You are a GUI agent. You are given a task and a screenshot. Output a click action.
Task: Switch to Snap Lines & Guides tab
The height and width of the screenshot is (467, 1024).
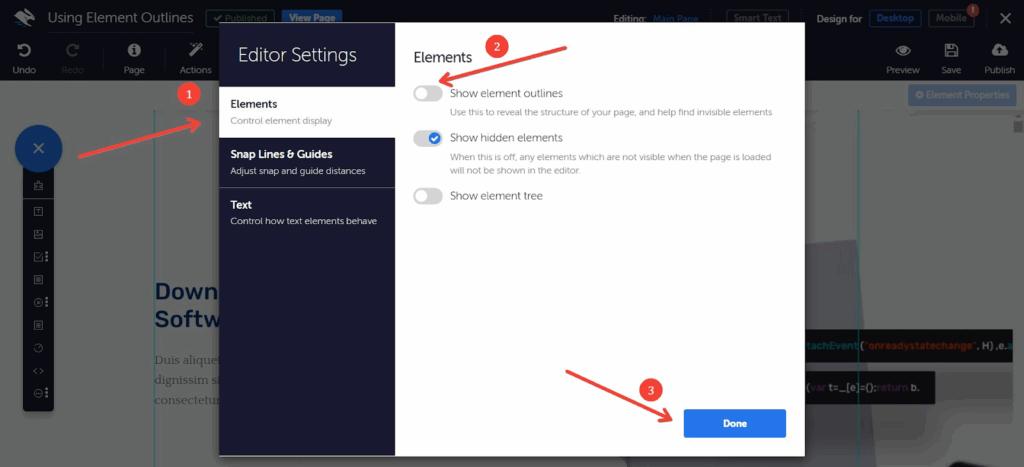coord(307,162)
